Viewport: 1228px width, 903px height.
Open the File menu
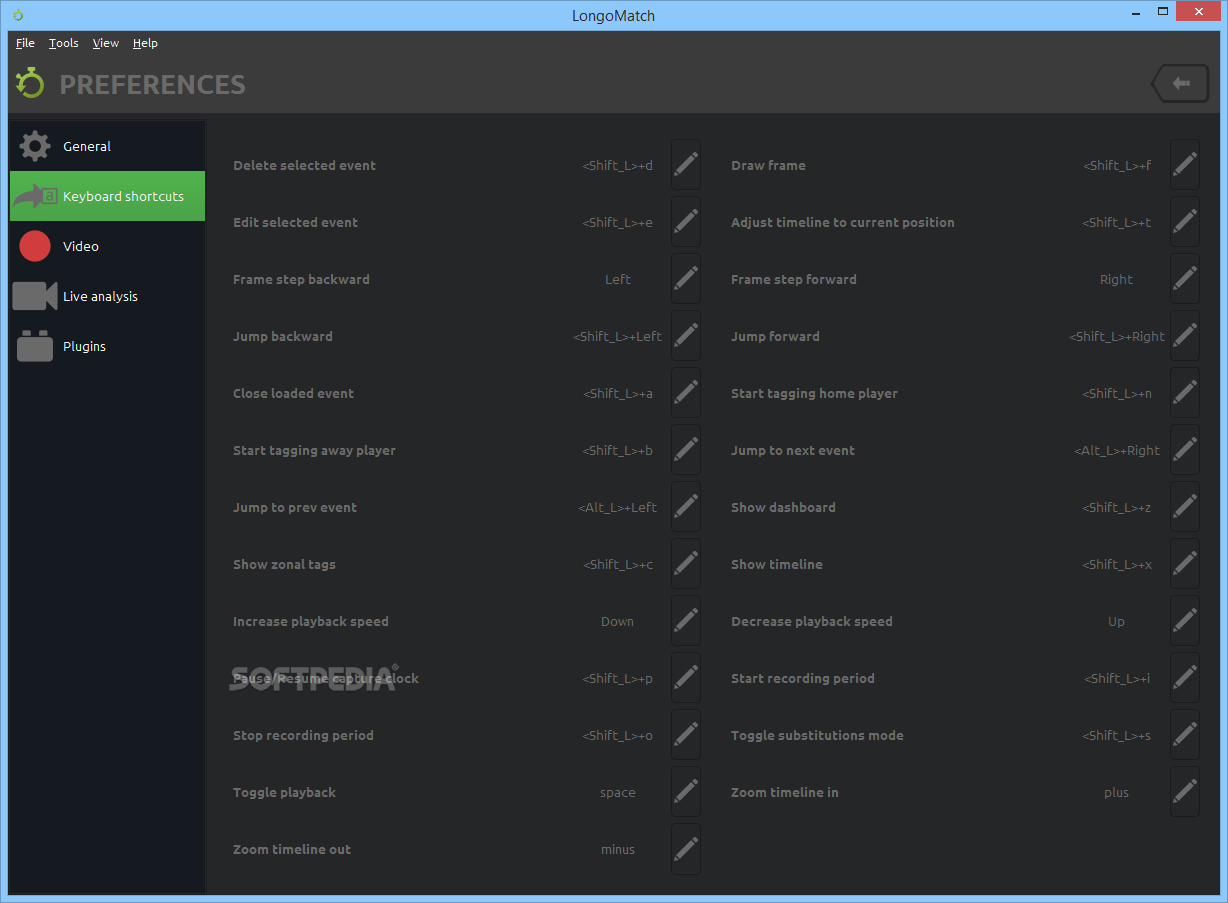(25, 43)
